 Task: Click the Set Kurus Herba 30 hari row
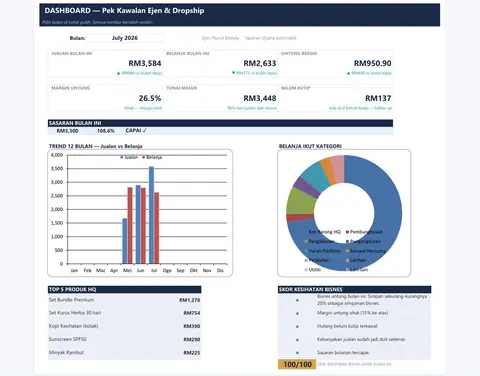point(124,313)
